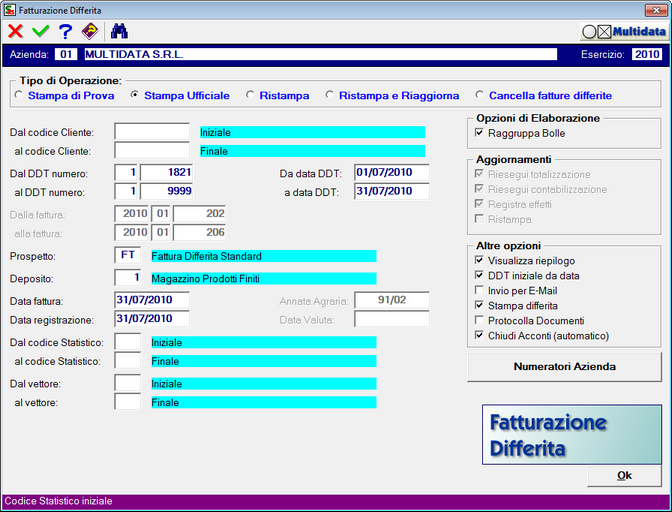Screen dimensions: 672x512
Task: Click the Esercizio field 2010
Action: (x=647, y=54)
